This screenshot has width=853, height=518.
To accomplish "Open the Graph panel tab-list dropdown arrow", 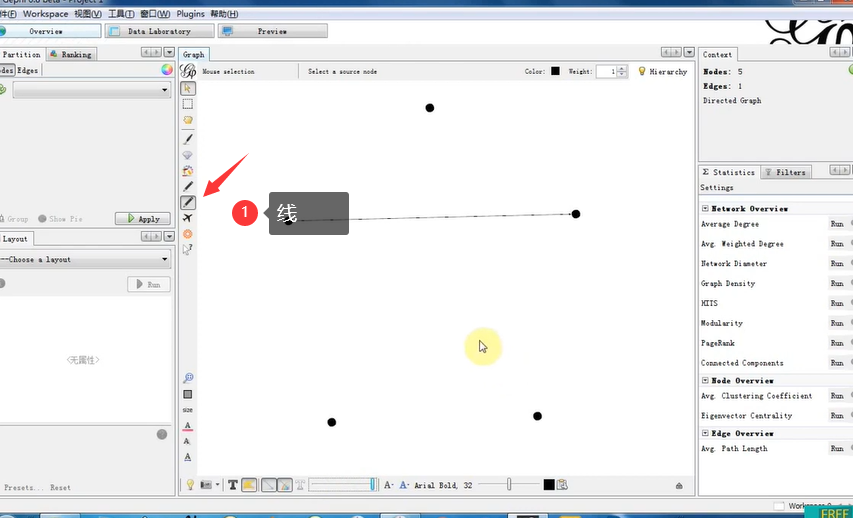I will (689, 52).
